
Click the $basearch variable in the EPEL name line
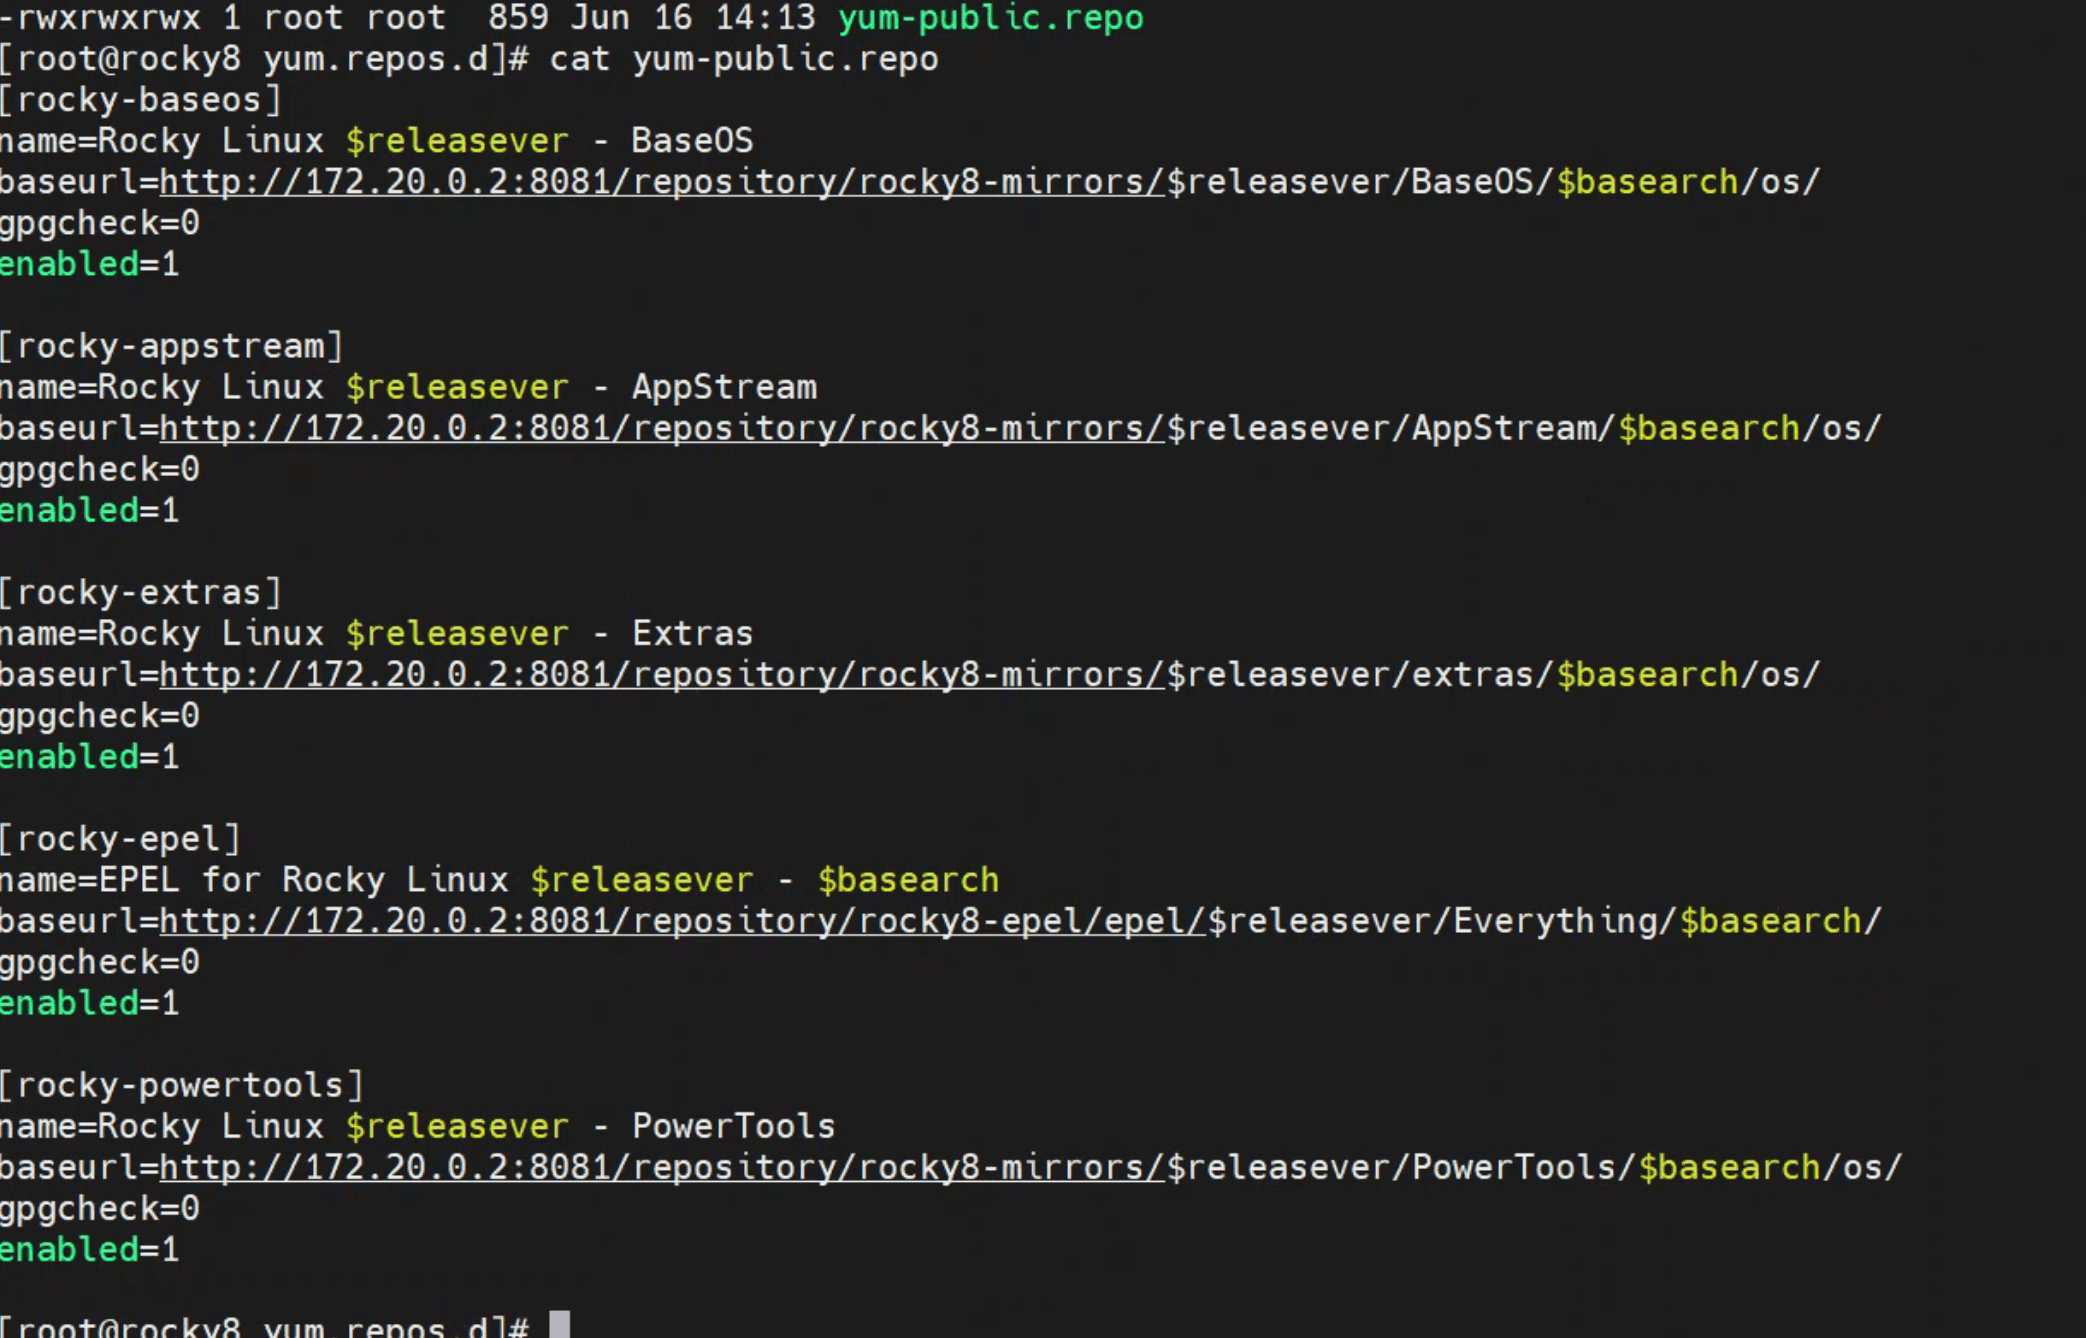[908, 879]
